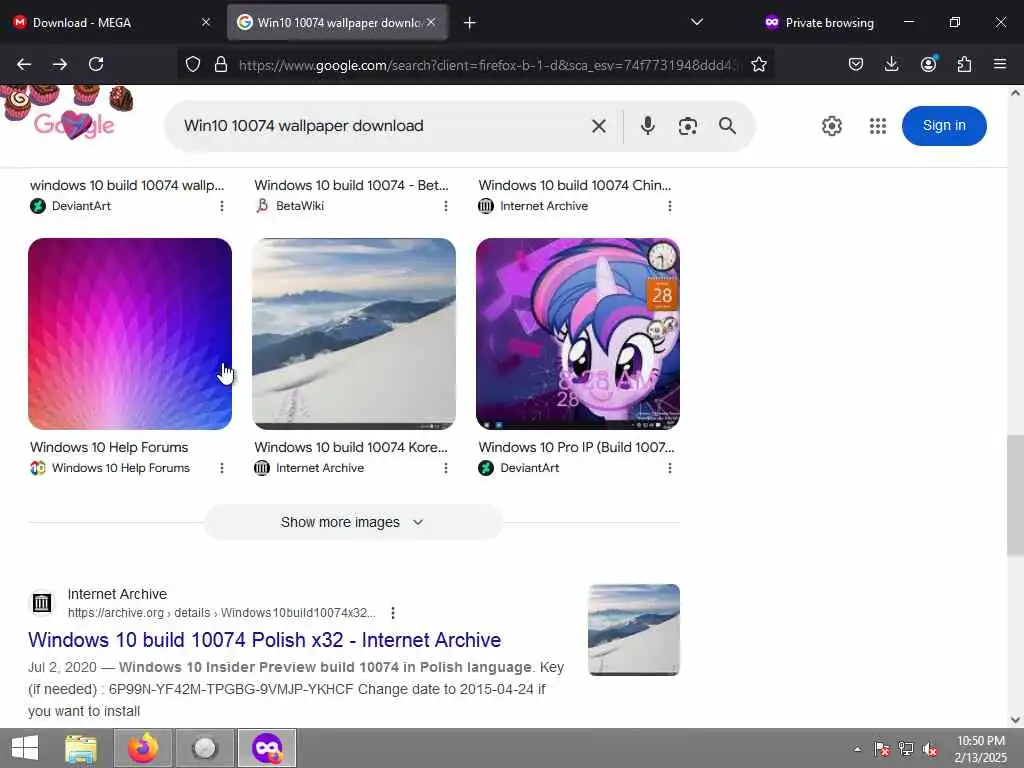Click the BetaWiki source label

click(300, 206)
